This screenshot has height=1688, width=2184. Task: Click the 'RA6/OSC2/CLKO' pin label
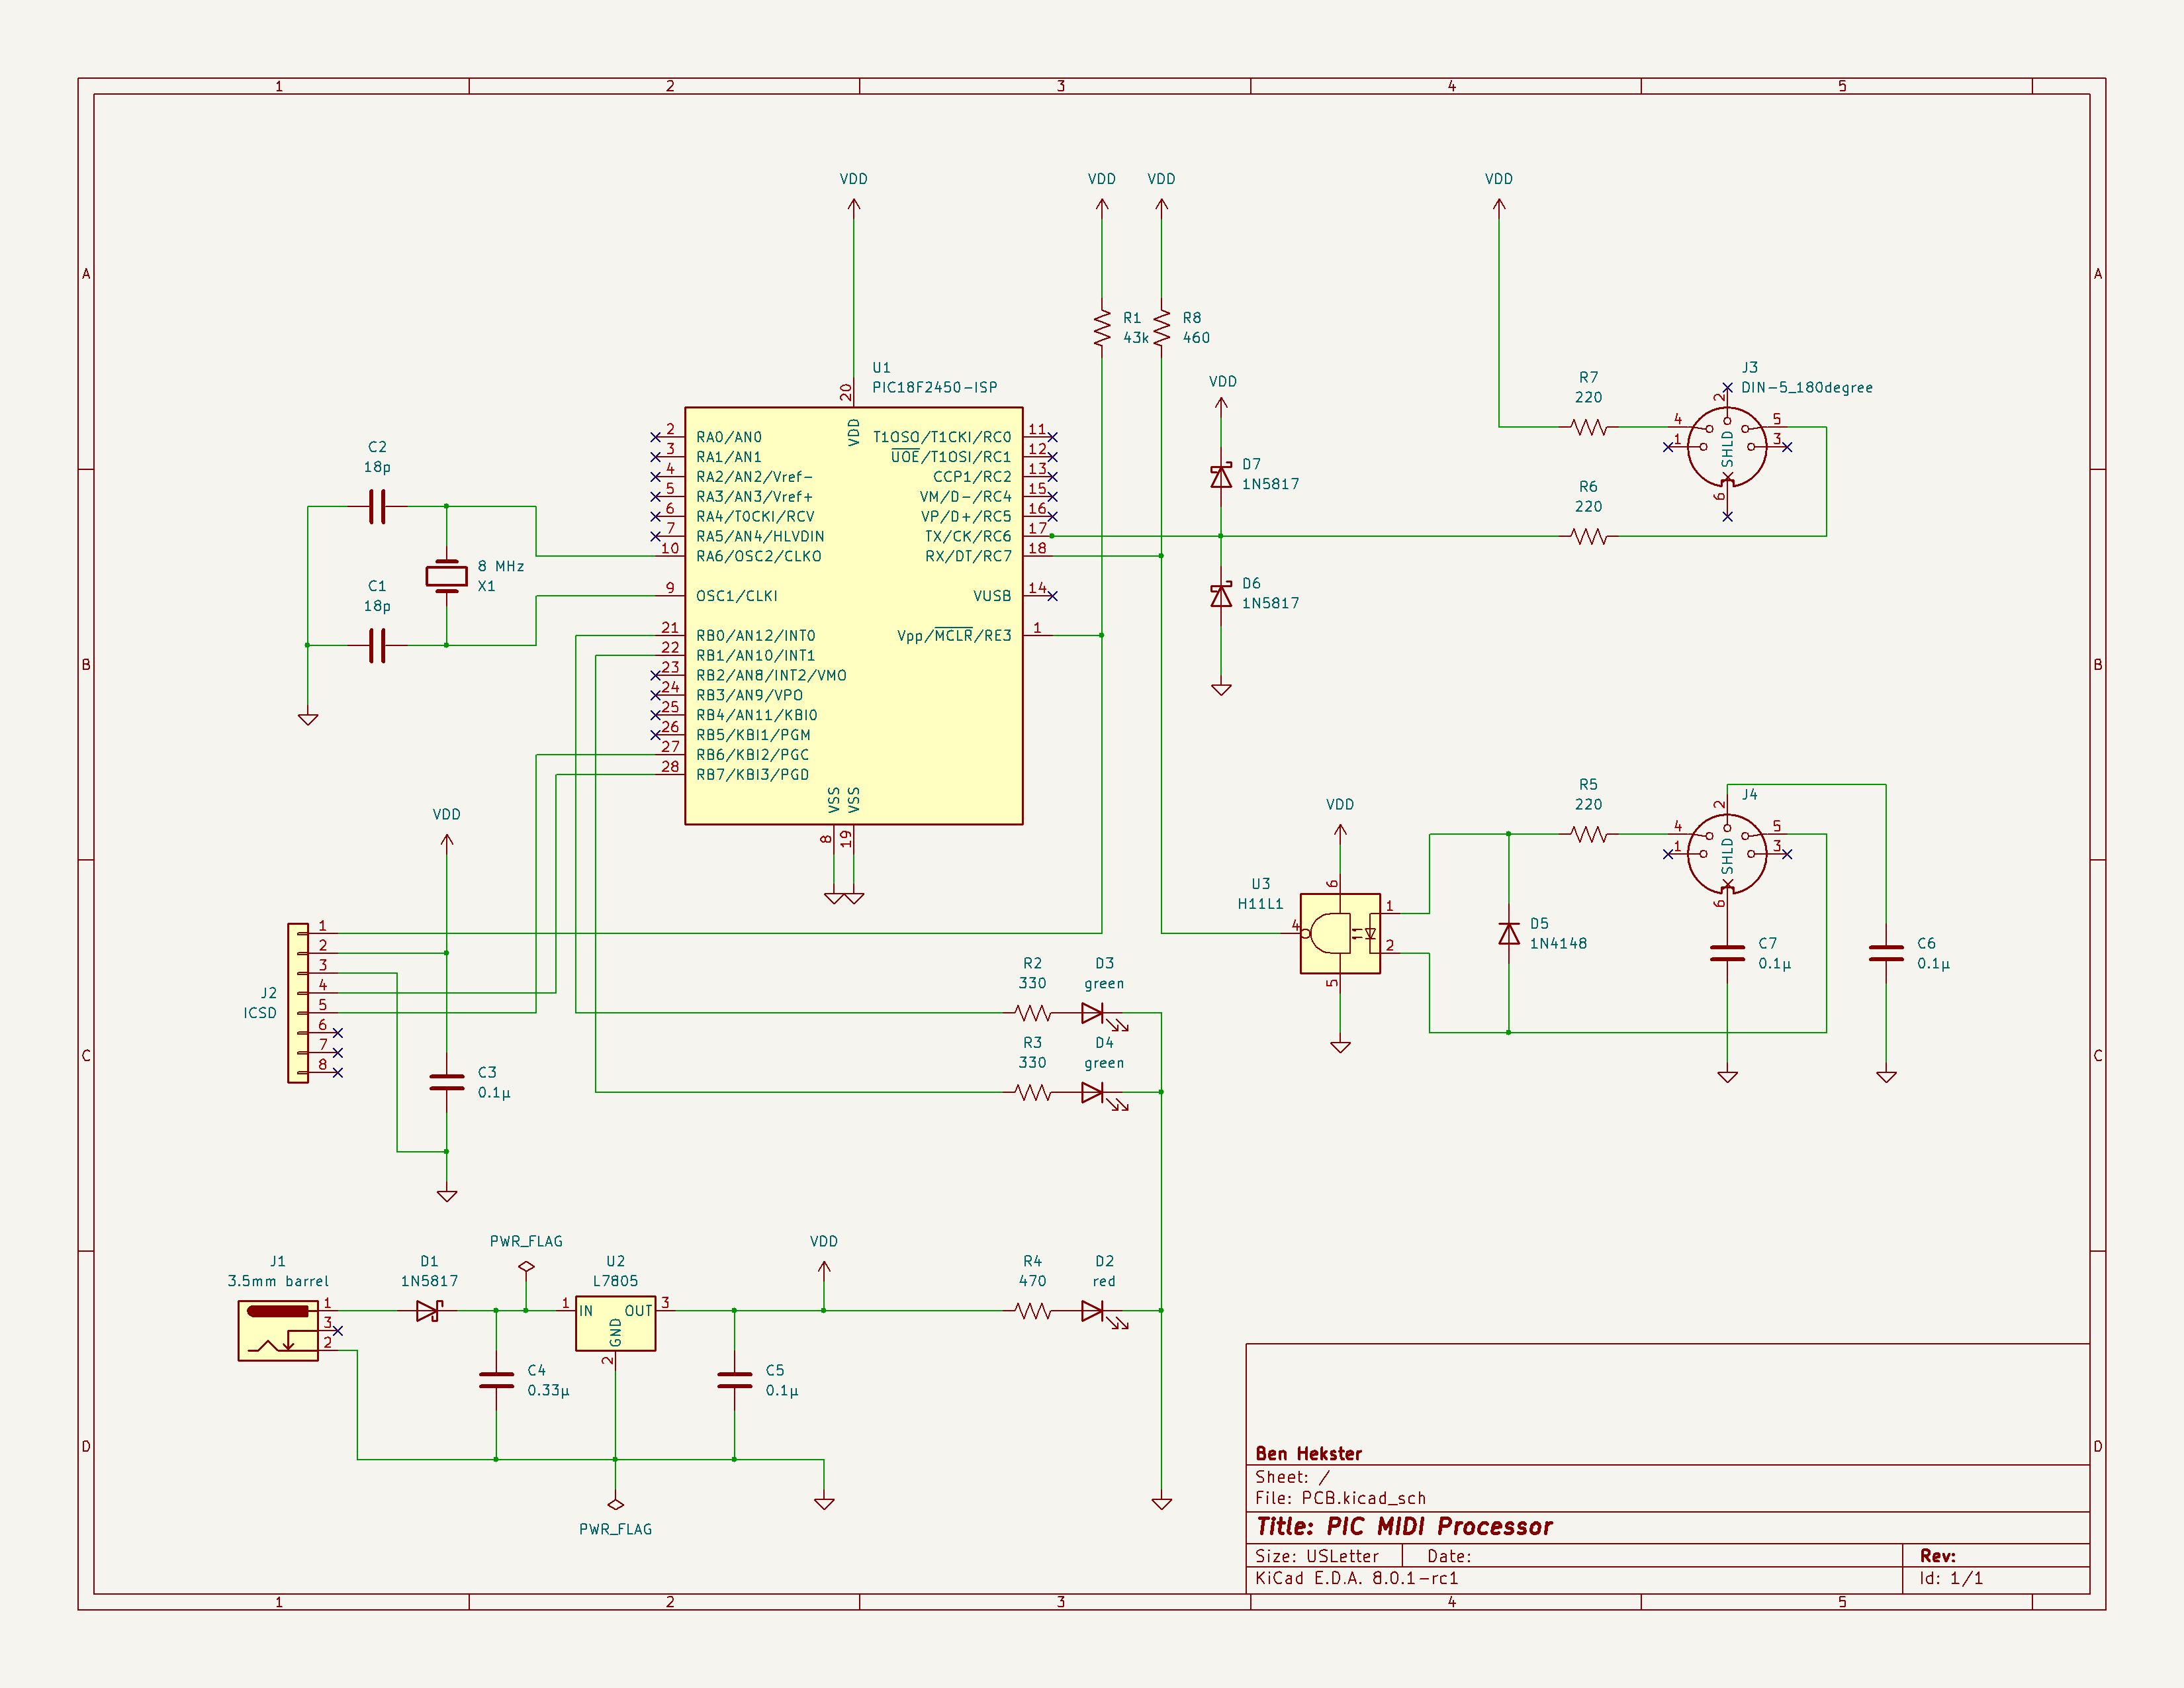(x=758, y=556)
